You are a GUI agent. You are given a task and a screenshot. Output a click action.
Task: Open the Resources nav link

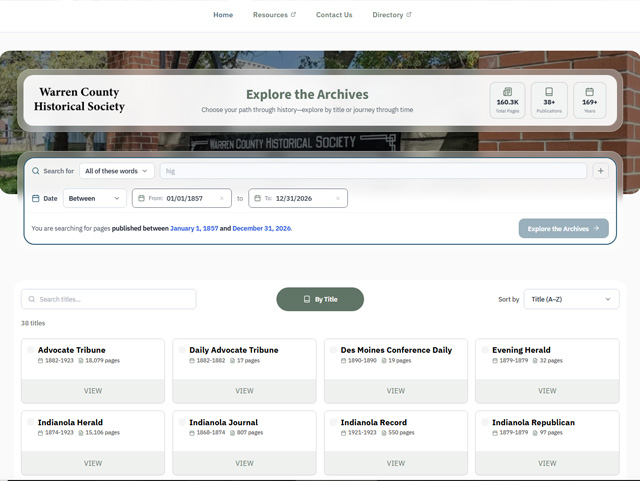tap(270, 15)
